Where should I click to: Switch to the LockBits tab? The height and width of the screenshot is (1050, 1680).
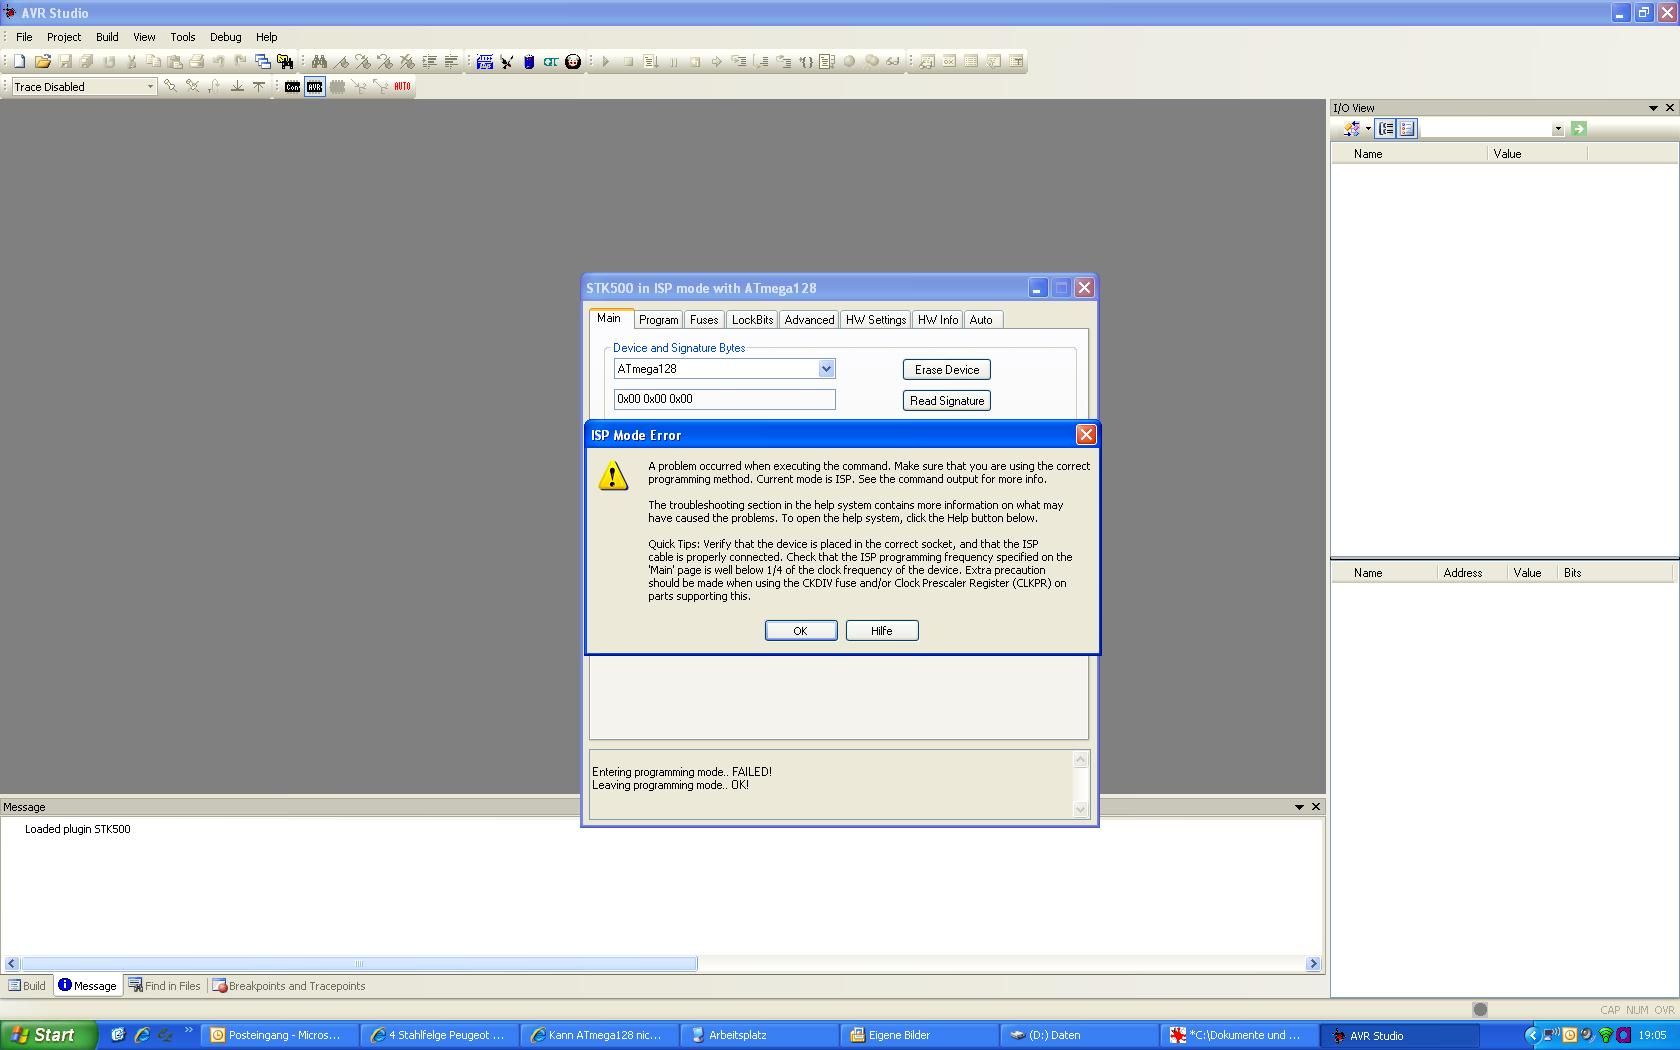pos(752,320)
